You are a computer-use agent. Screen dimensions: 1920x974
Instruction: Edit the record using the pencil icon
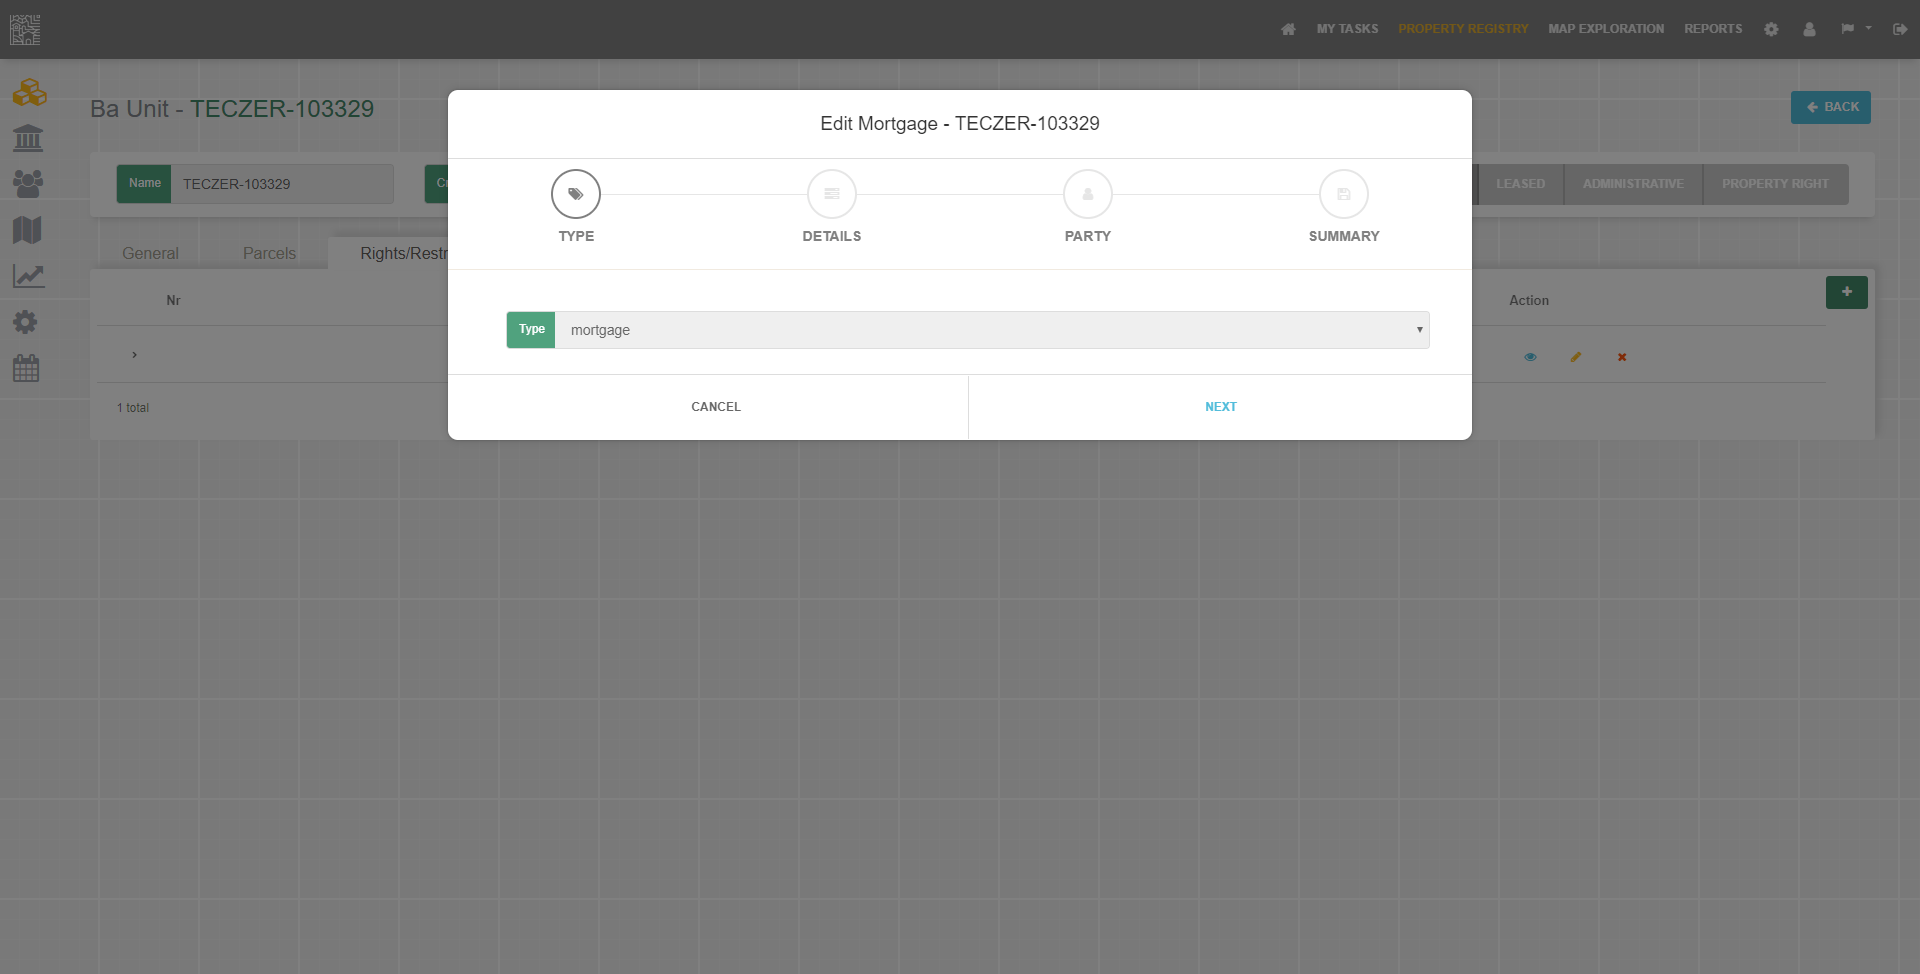(1576, 357)
